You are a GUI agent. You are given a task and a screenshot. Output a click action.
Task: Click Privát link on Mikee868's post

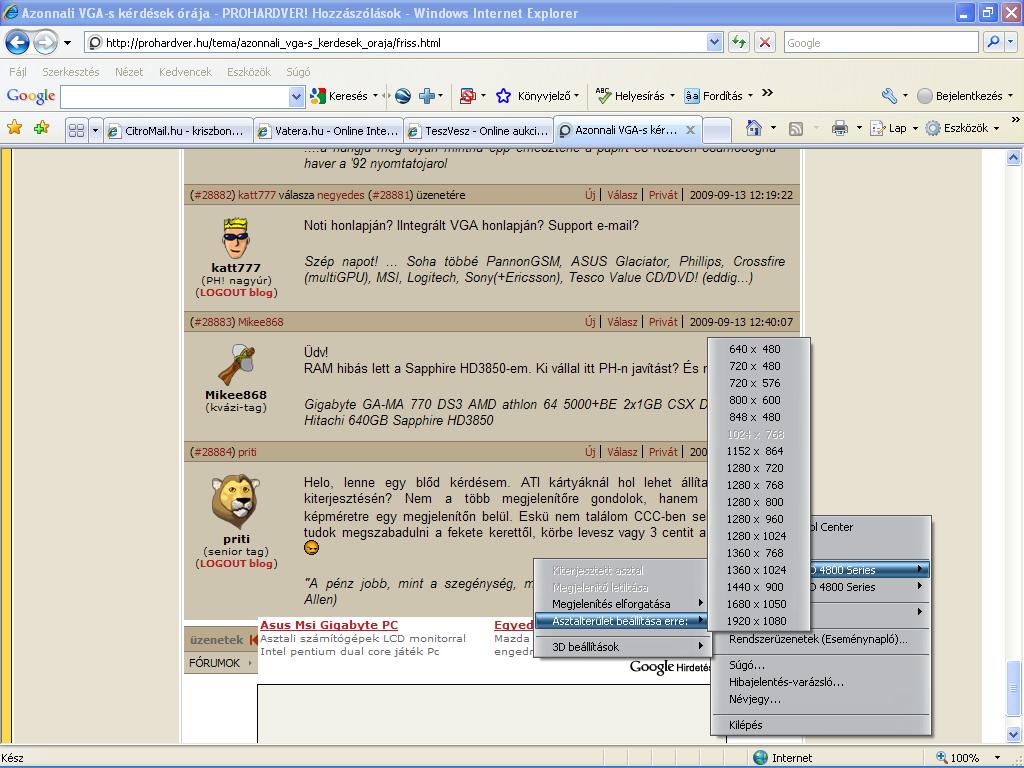click(663, 322)
